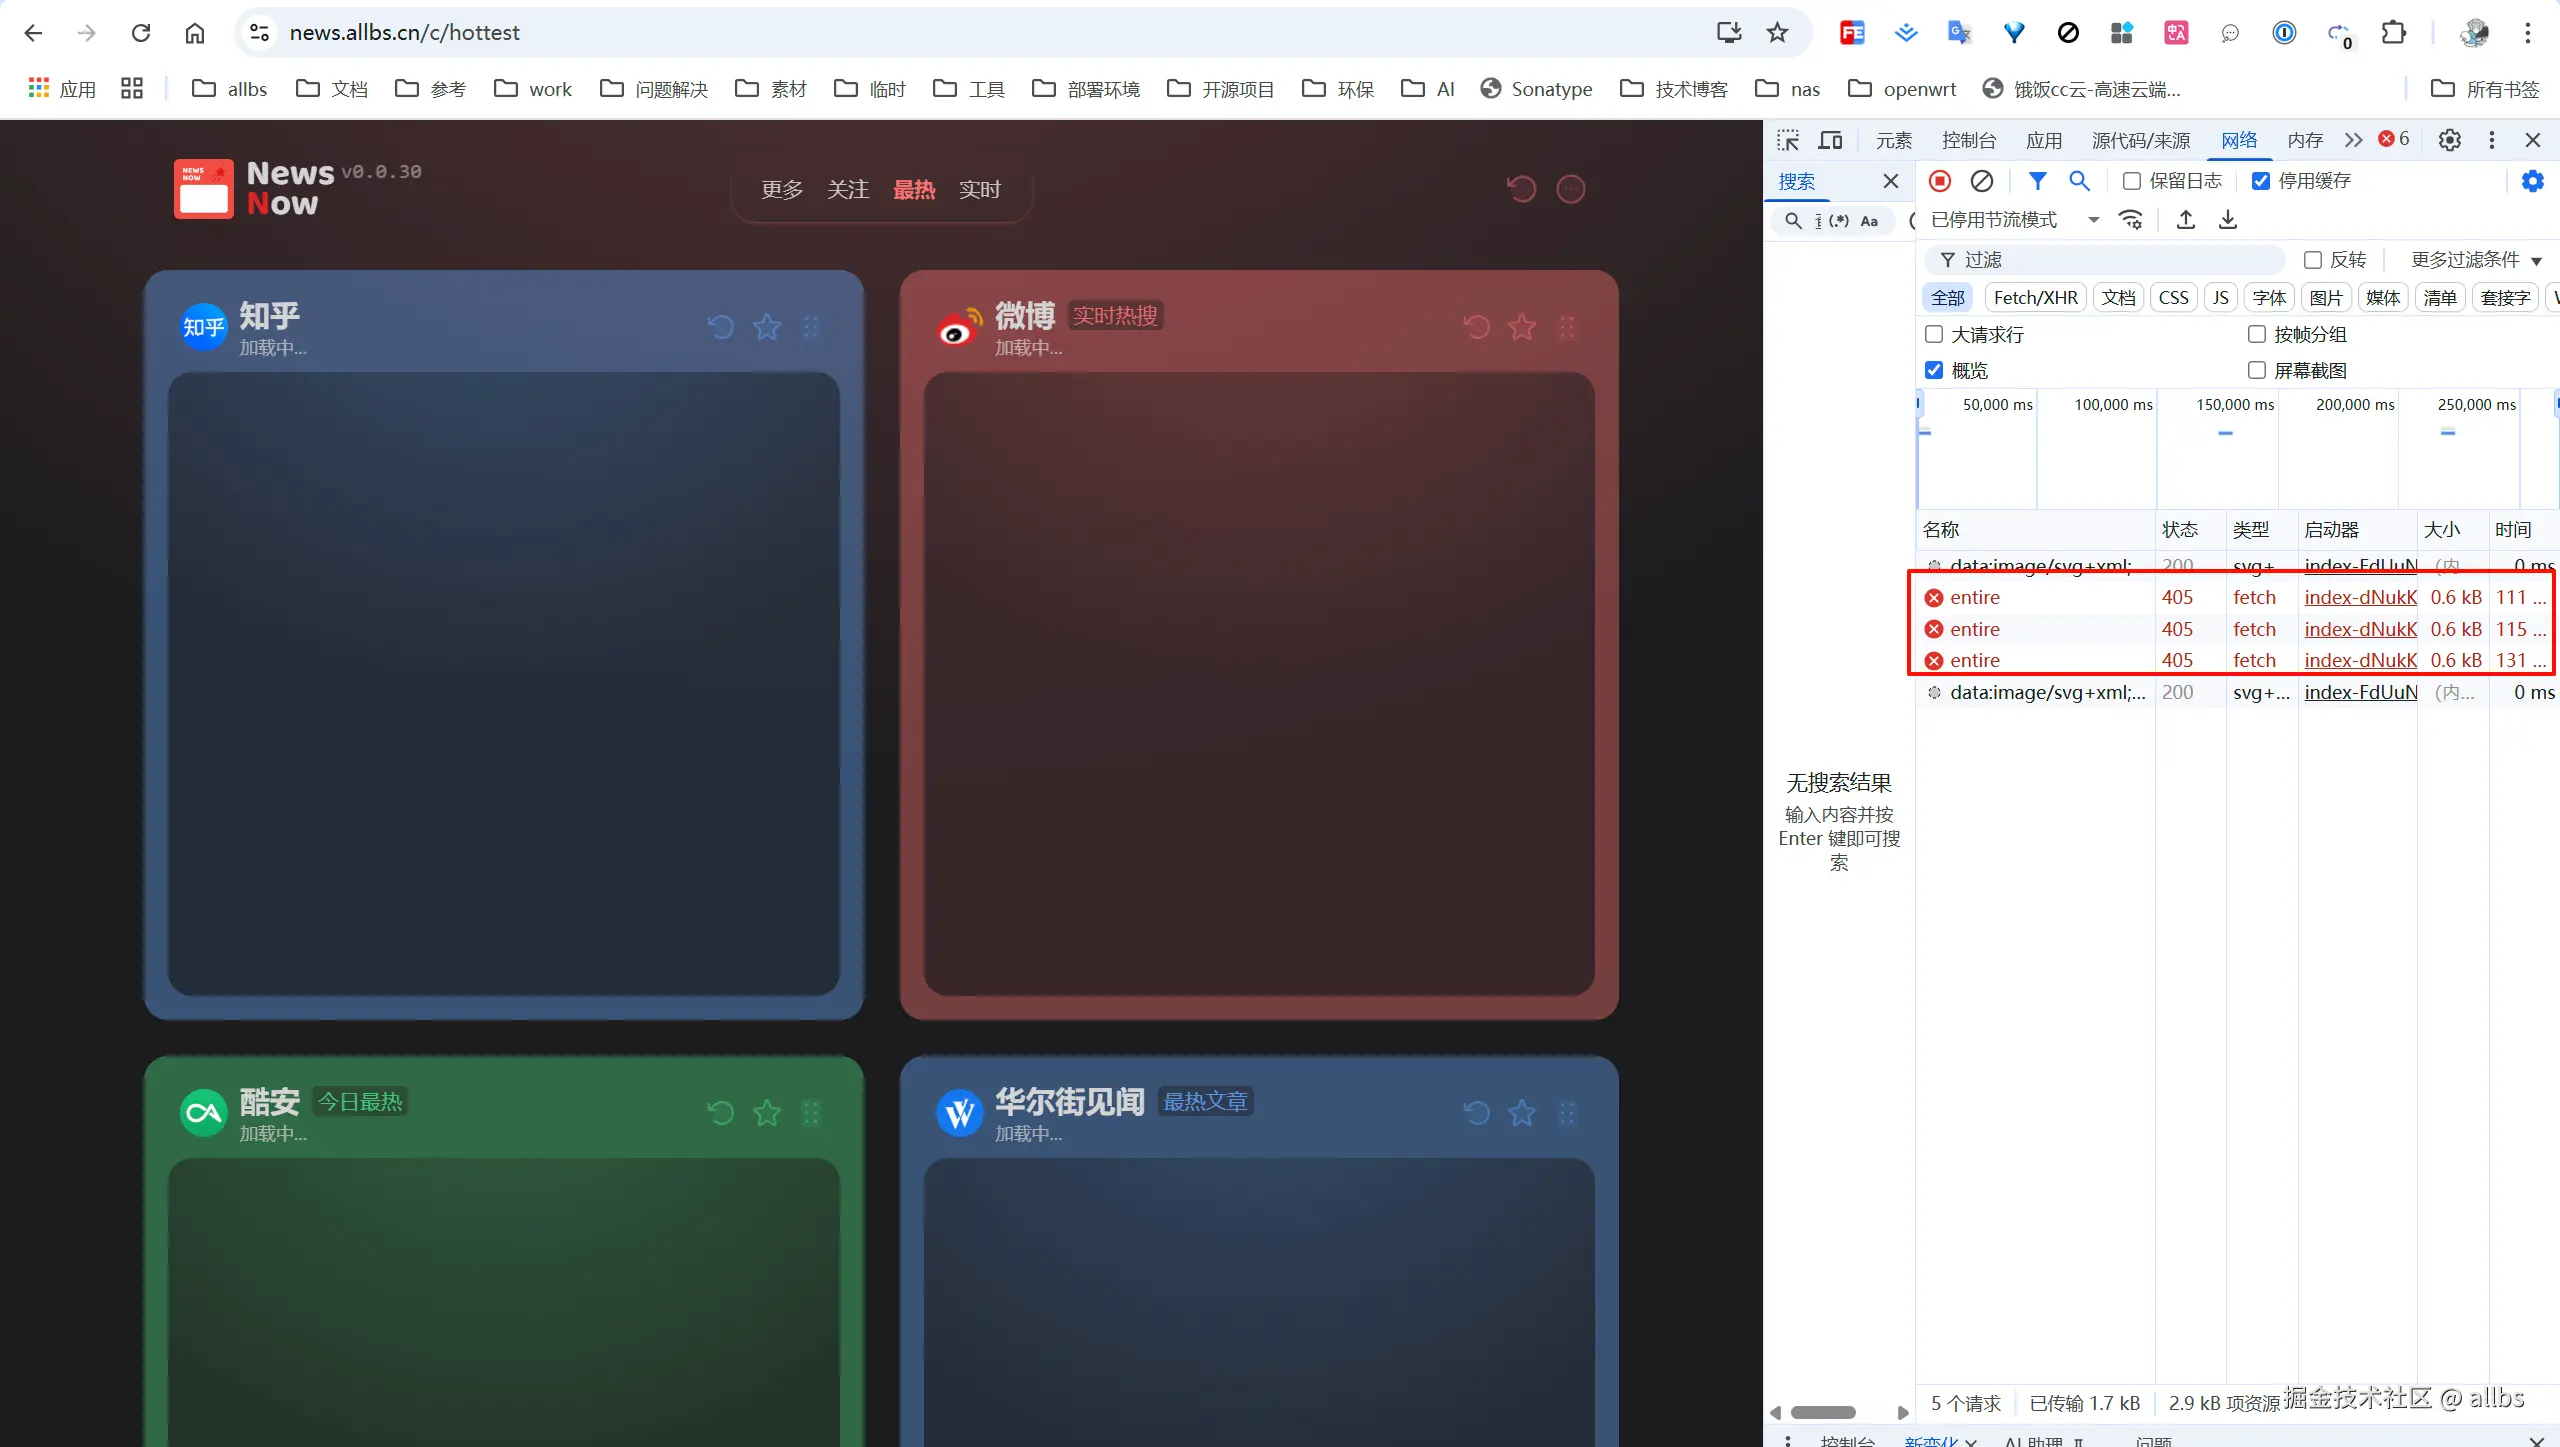Star the 微博 news card
Image resolution: width=2560 pixels, height=1447 pixels.
[x=1522, y=327]
